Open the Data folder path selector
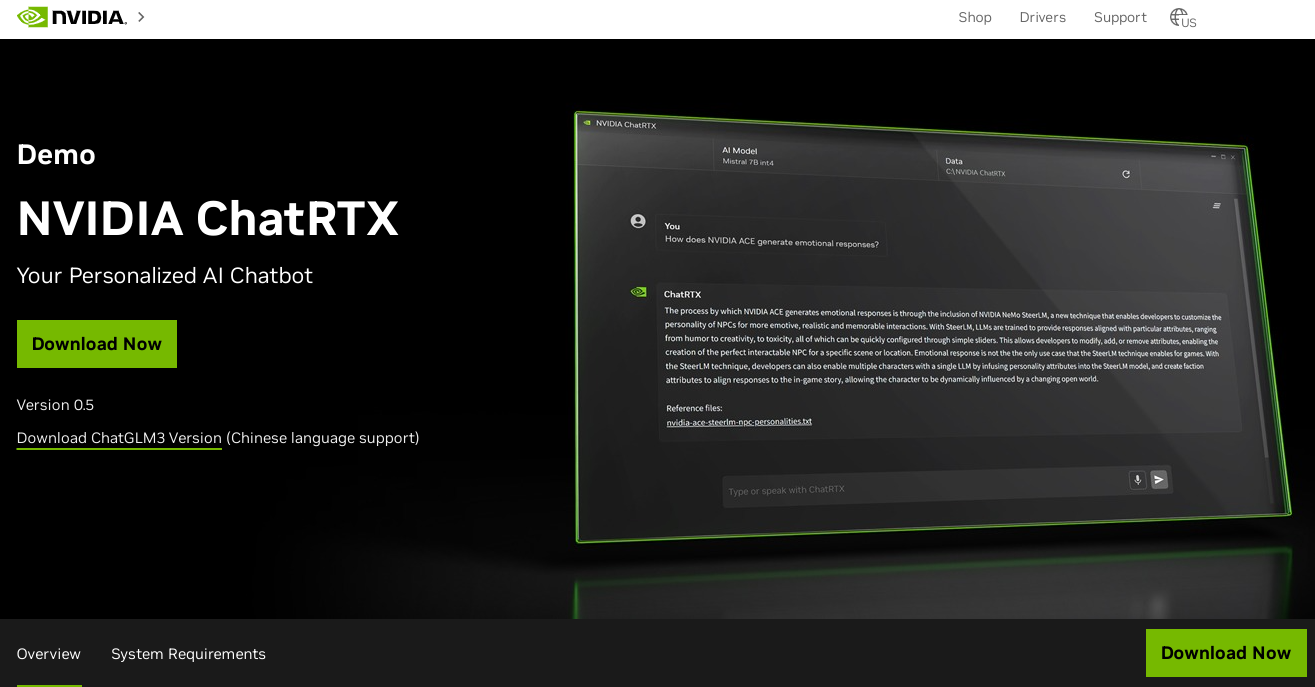The image size is (1315, 687). point(975,167)
